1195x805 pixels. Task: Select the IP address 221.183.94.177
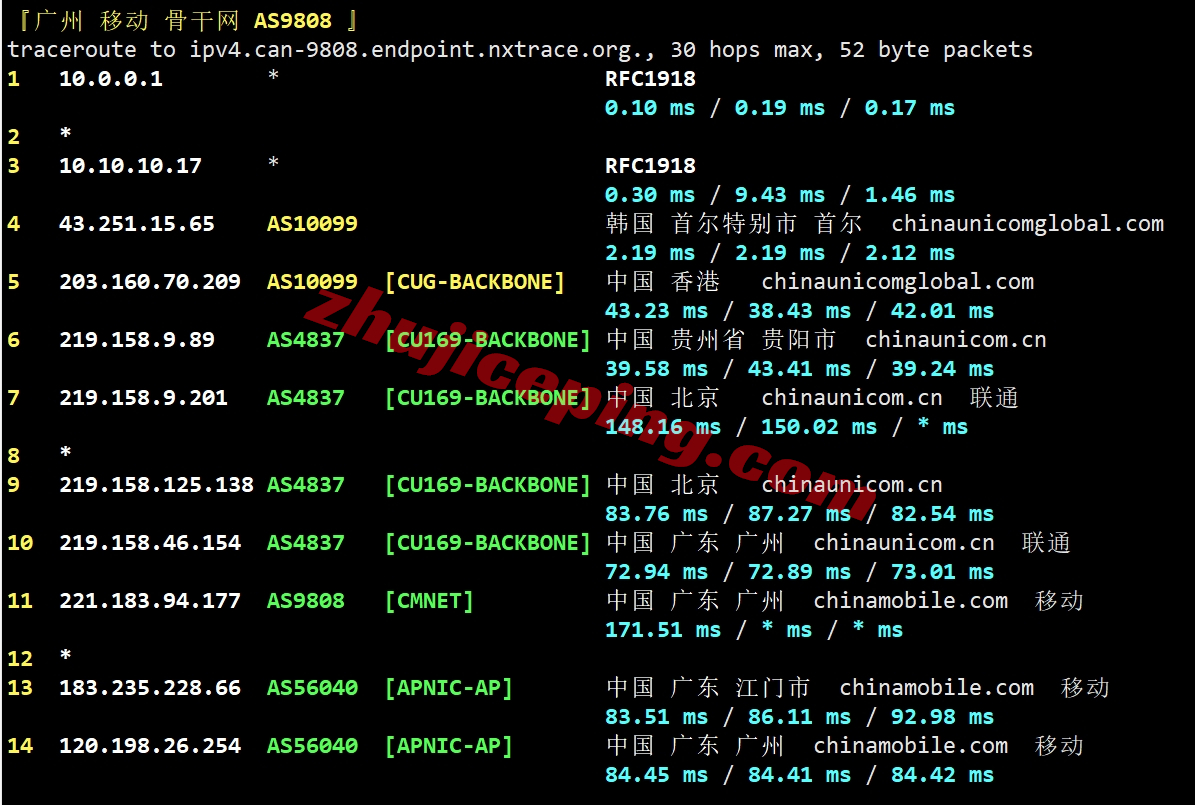coord(150,601)
